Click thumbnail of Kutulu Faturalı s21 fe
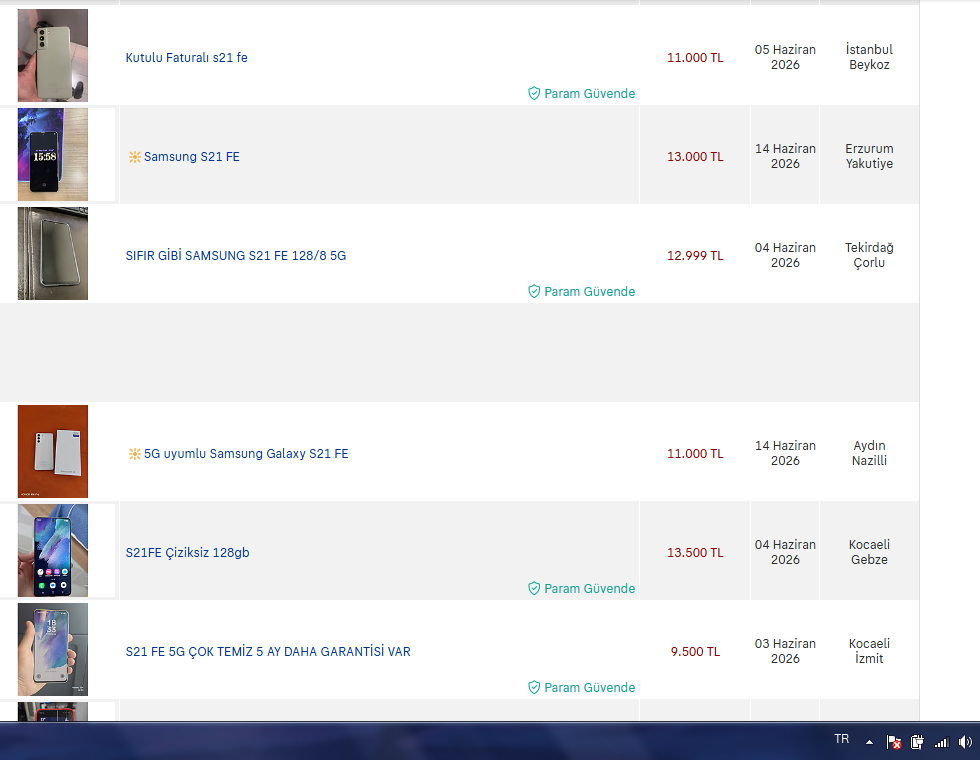Image resolution: width=980 pixels, height=760 pixels. pos(52,55)
